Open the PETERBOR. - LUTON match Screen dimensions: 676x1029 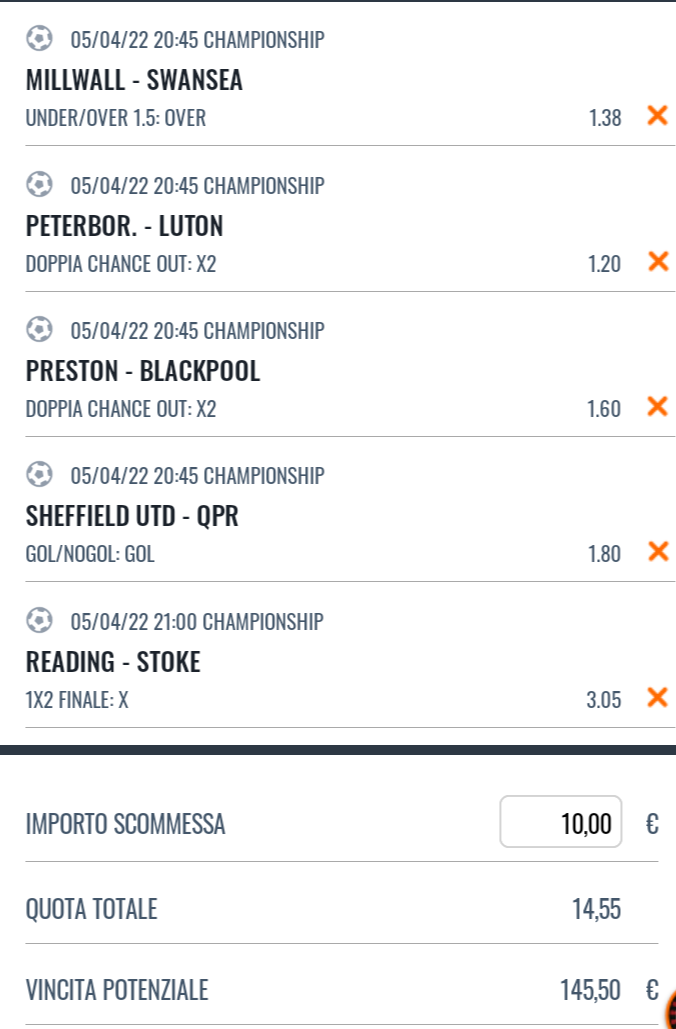click(x=124, y=226)
